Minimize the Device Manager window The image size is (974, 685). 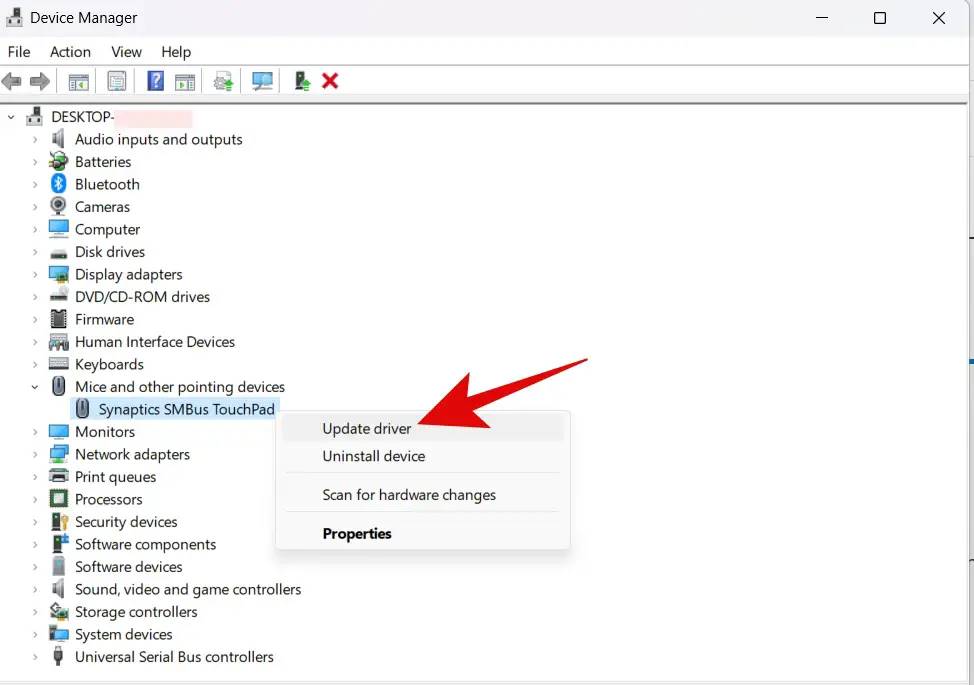822,18
